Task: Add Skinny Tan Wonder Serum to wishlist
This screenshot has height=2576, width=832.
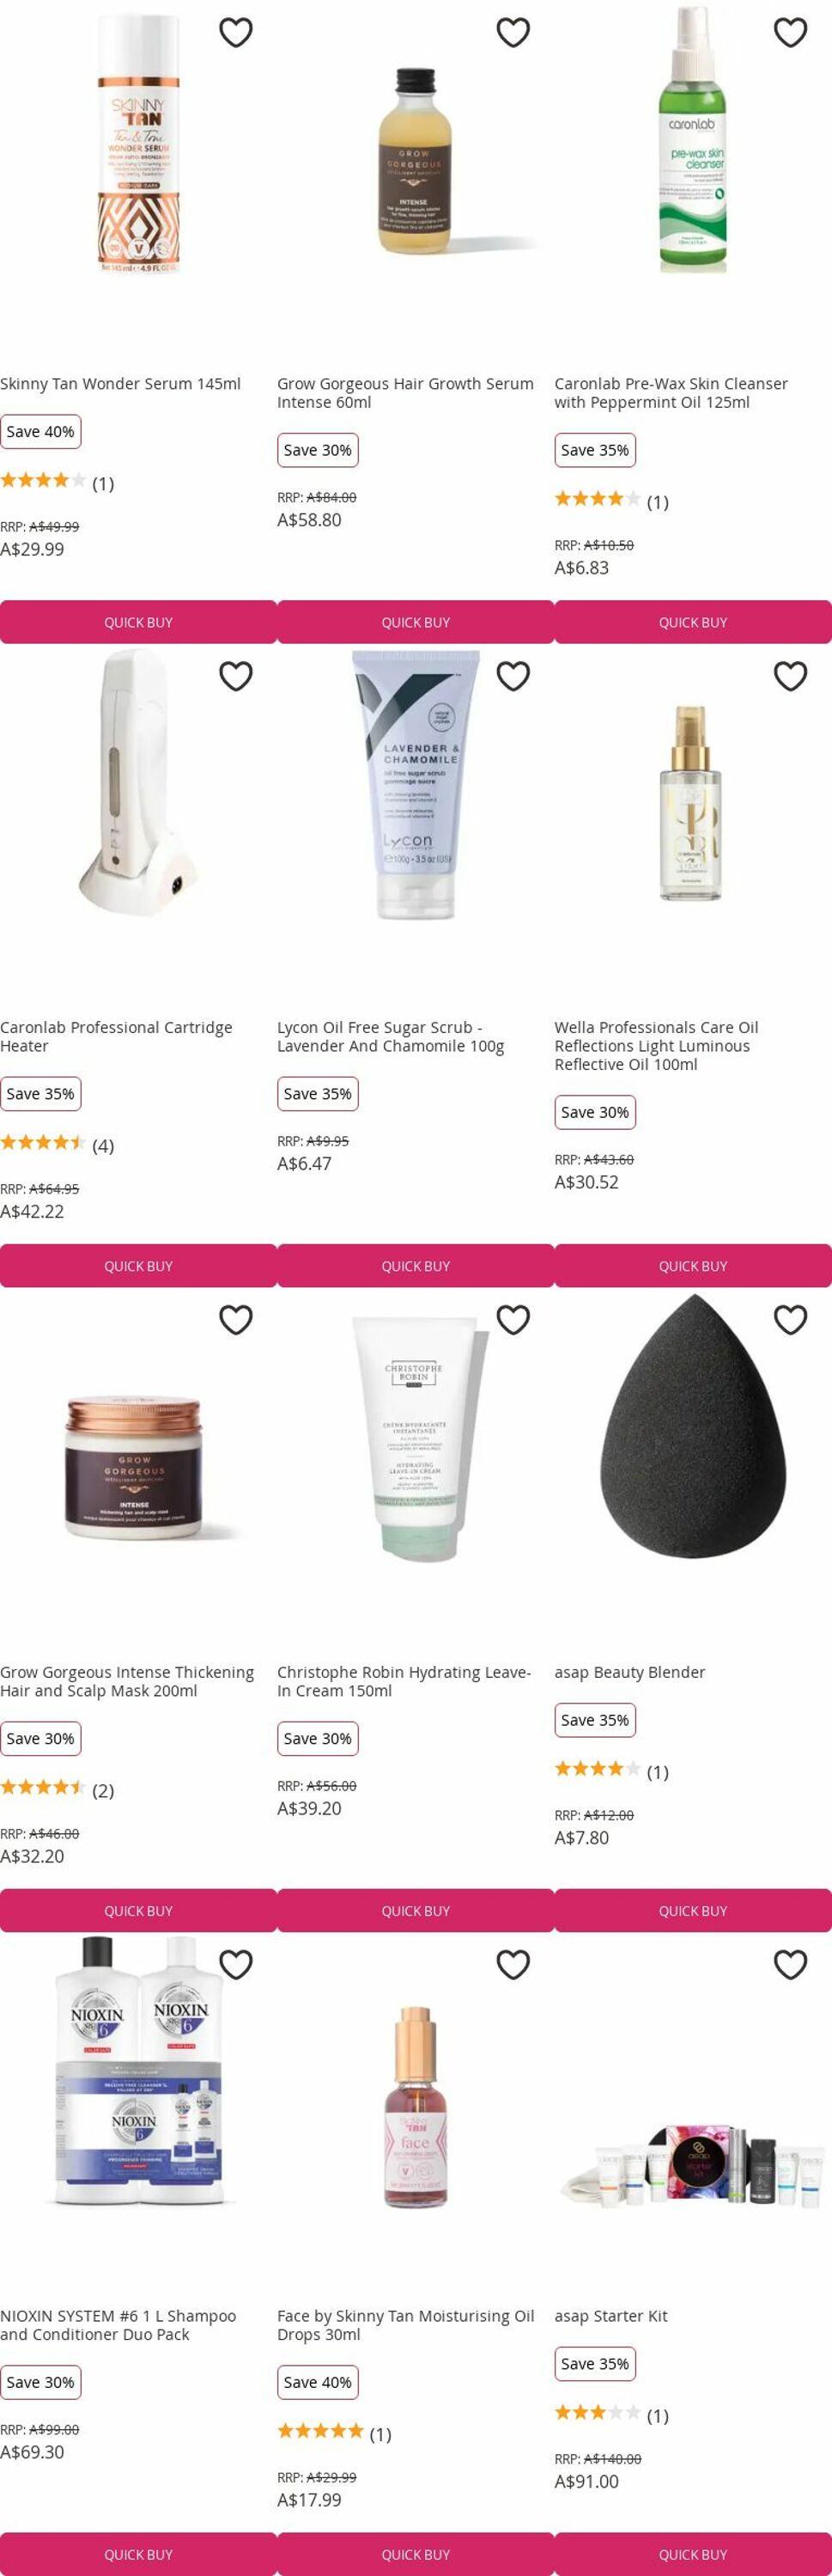Action: pos(236,33)
